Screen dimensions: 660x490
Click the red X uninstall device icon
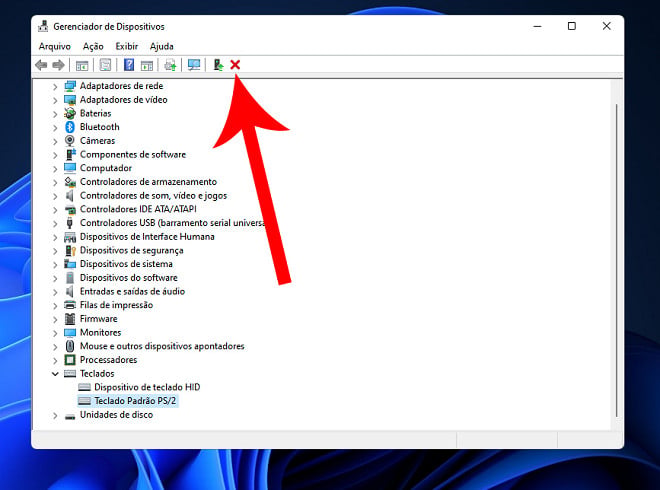point(235,64)
